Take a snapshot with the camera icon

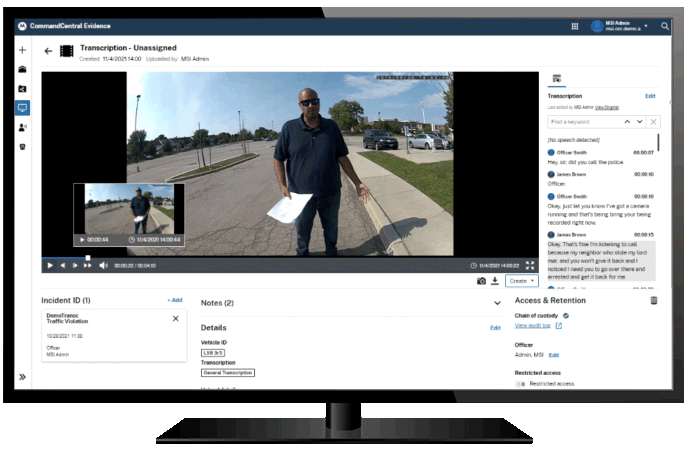[481, 281]
